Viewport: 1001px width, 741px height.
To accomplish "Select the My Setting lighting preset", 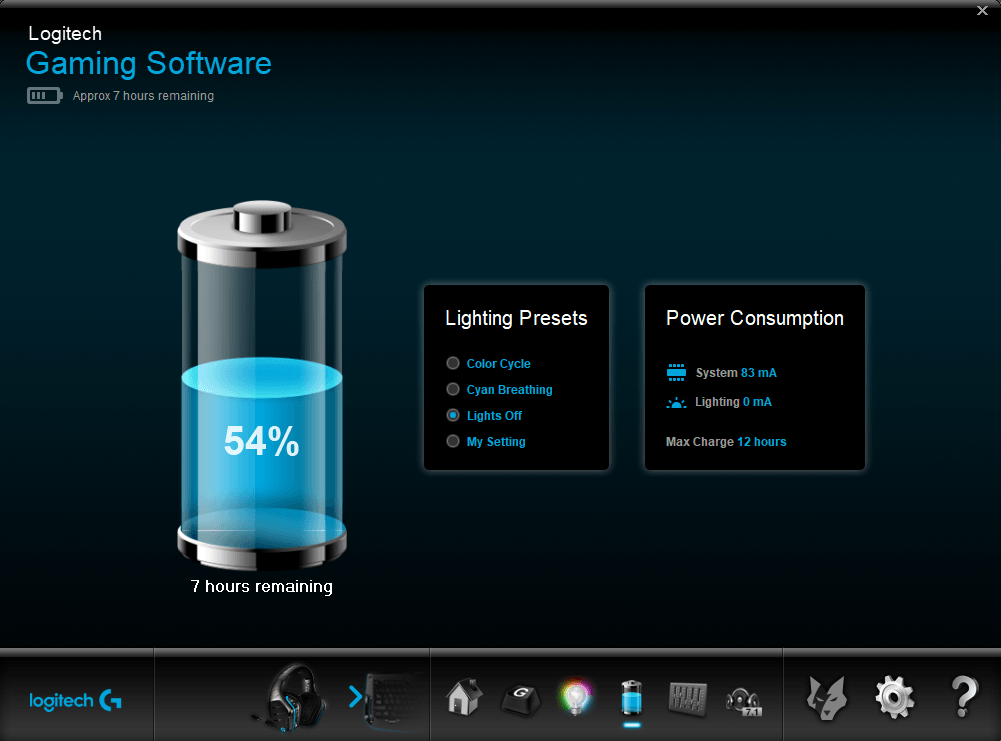I will (454, 442).
